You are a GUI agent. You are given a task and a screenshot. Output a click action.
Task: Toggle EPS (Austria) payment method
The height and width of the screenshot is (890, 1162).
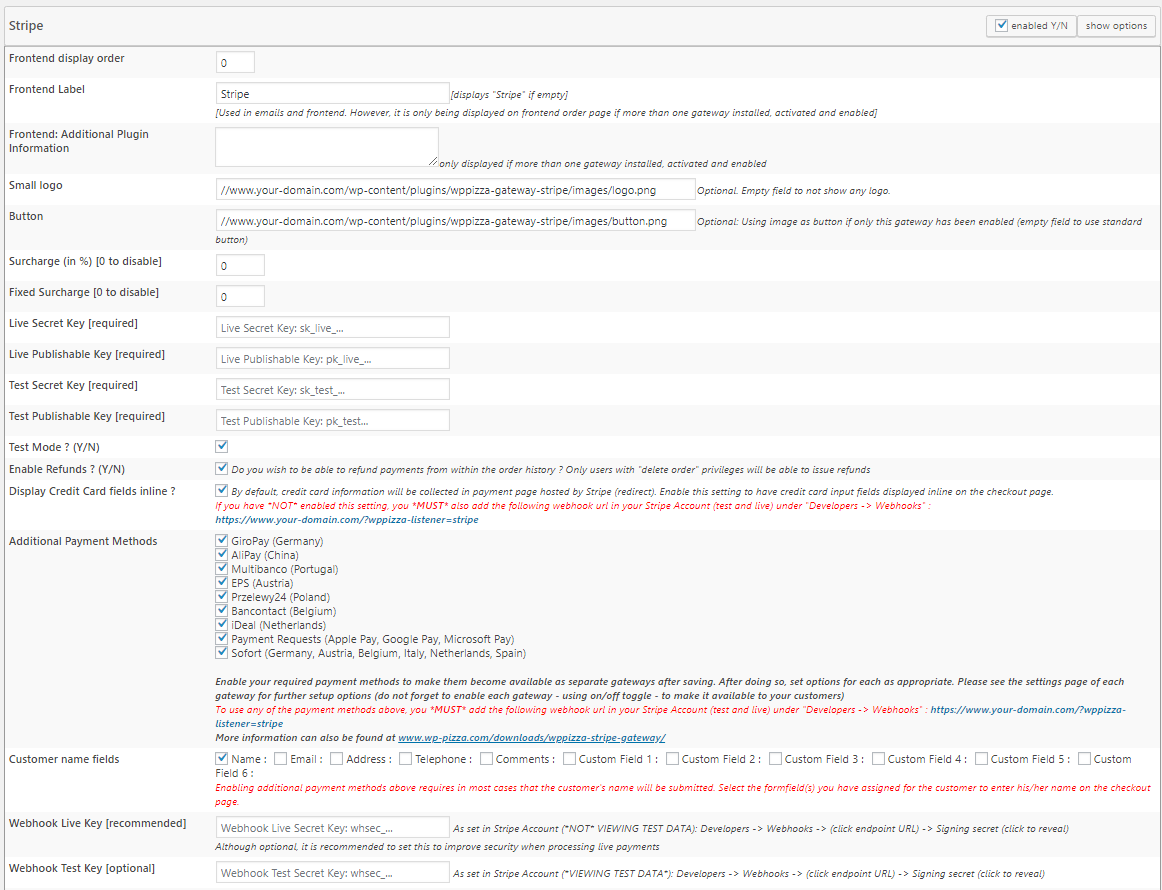click(x=222, y=582)
